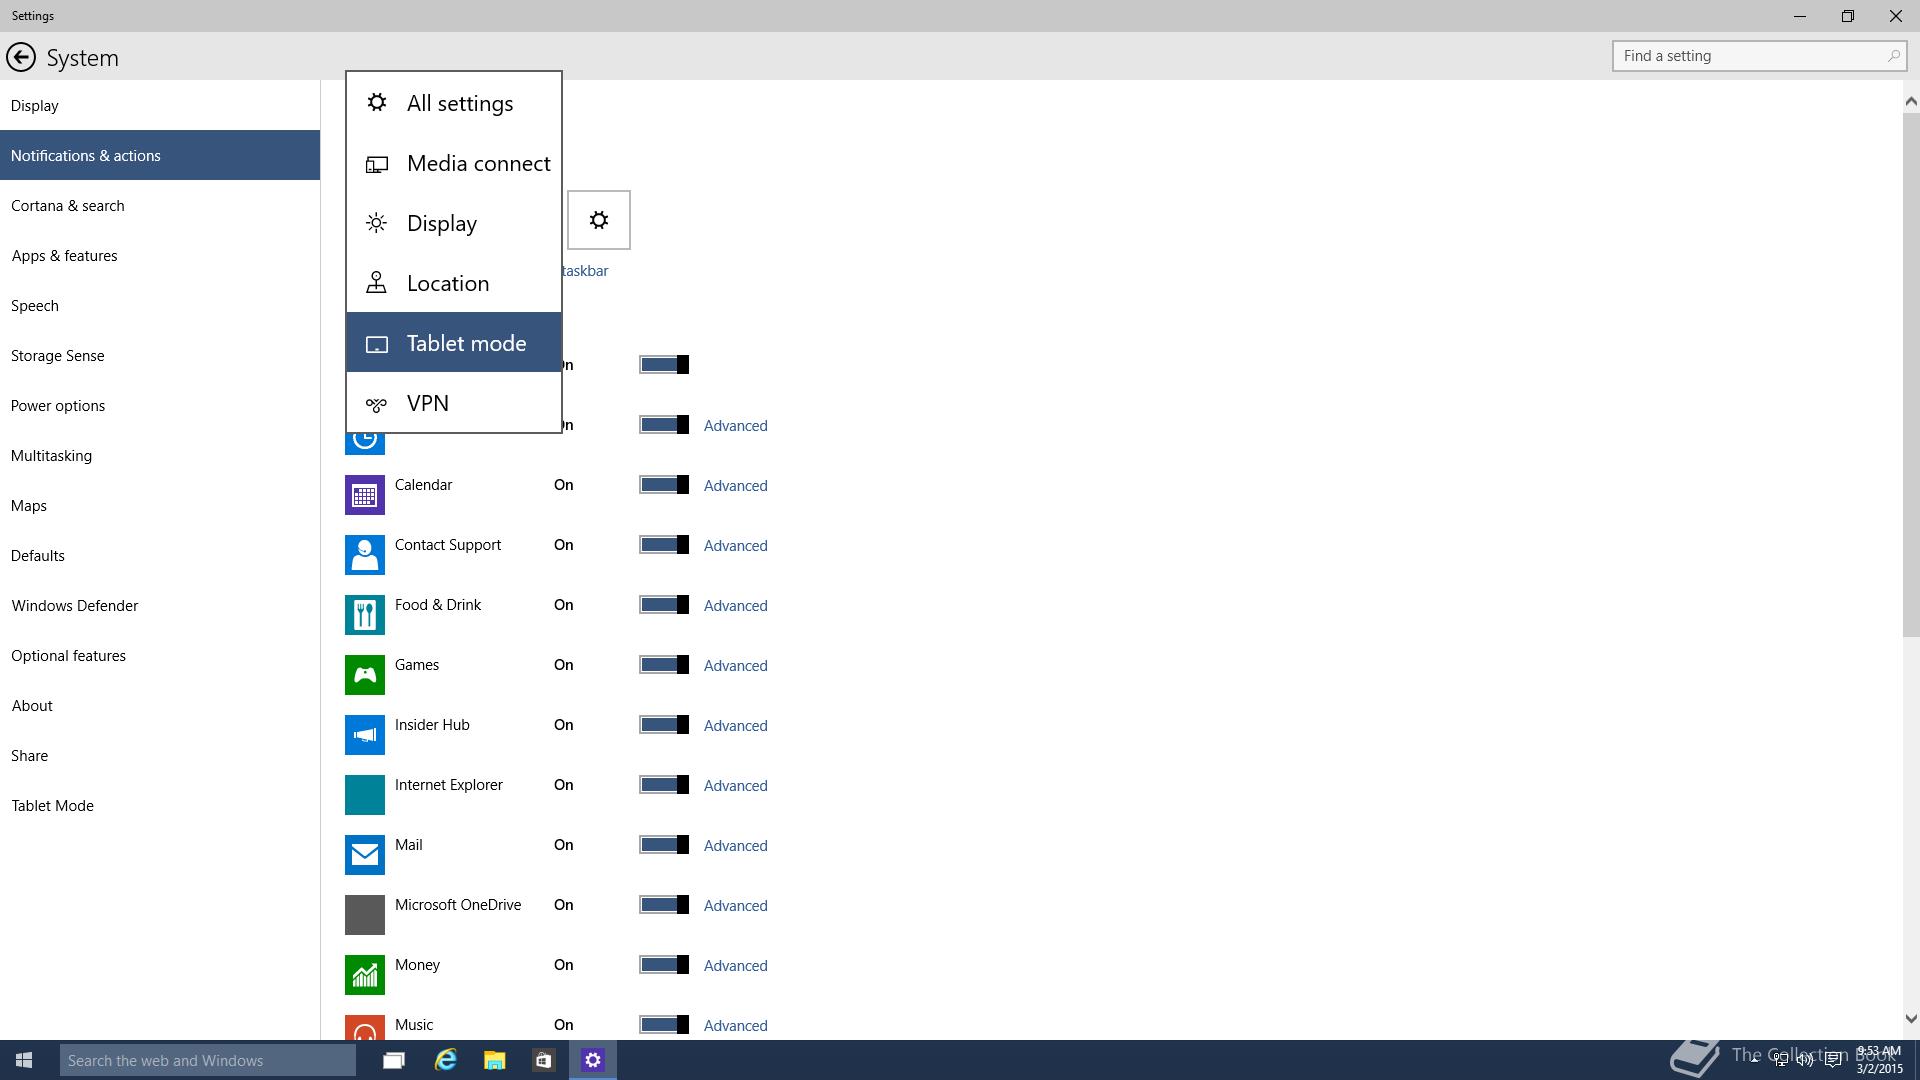
Task: Toggle Calendar notifications switch
Action: pyautogui.click(x=664, y=485)
